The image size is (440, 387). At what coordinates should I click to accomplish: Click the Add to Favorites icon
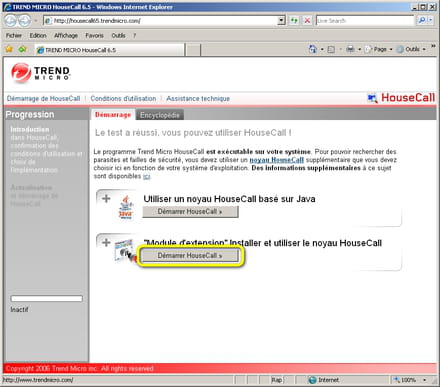pyautogui.click(x=23, y=49)
